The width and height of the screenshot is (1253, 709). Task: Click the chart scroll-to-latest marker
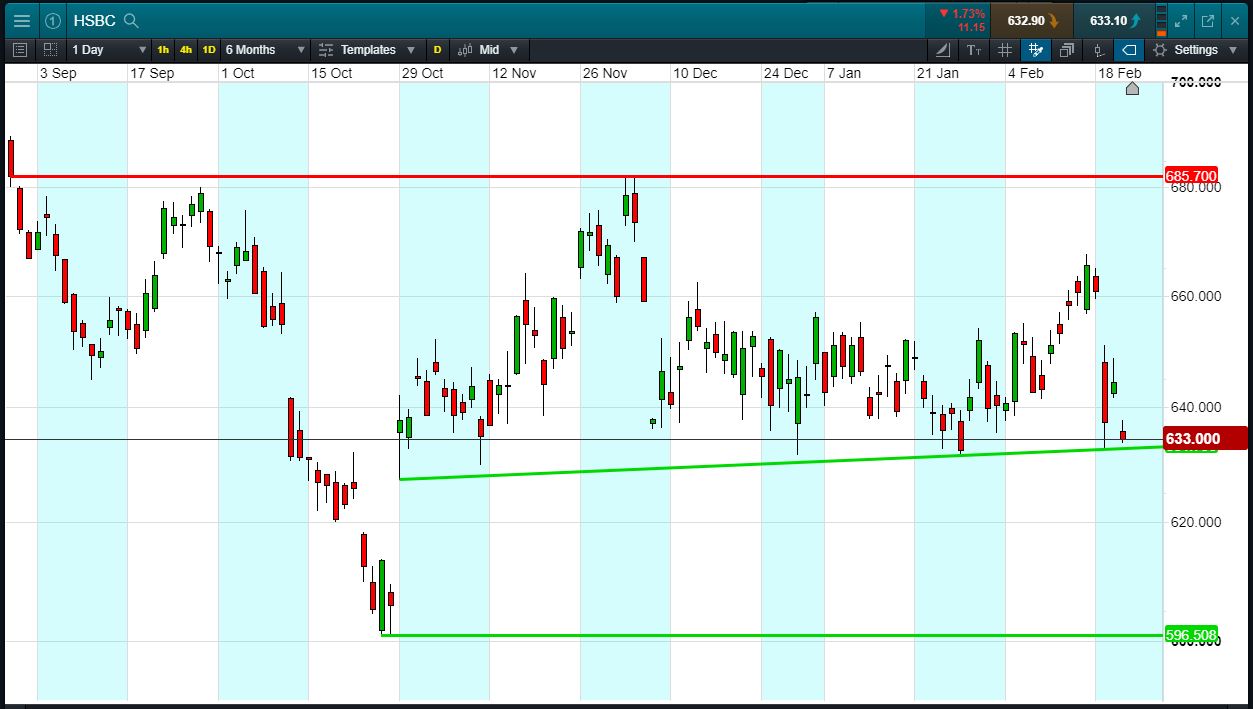point(1132,89)
